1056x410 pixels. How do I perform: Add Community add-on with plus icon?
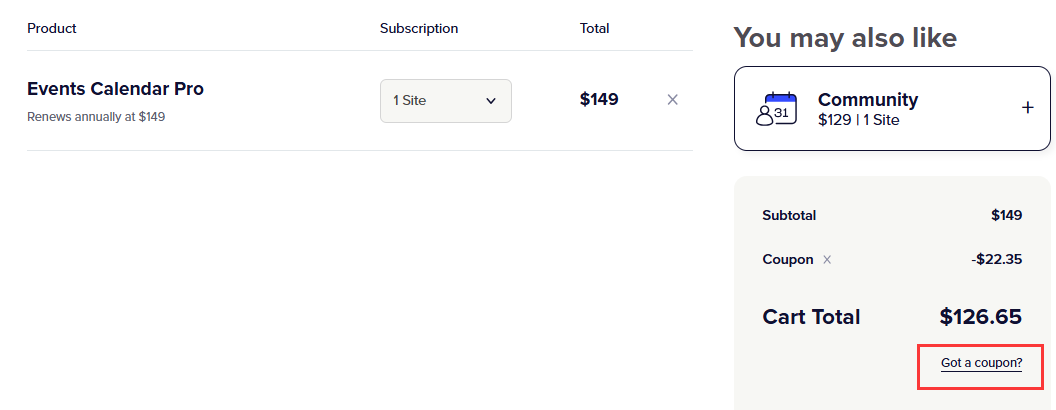pyautogui.click(x=1027, y=108)
